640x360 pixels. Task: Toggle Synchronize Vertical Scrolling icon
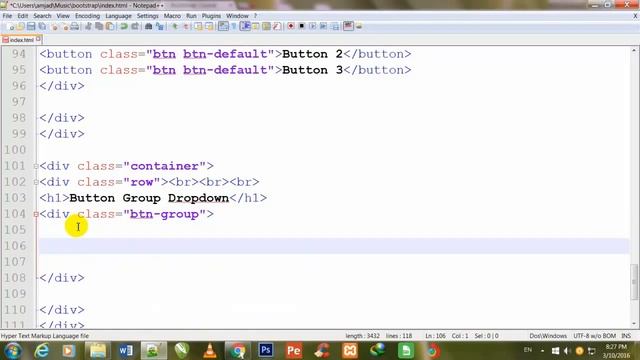(x=198, y=27)
